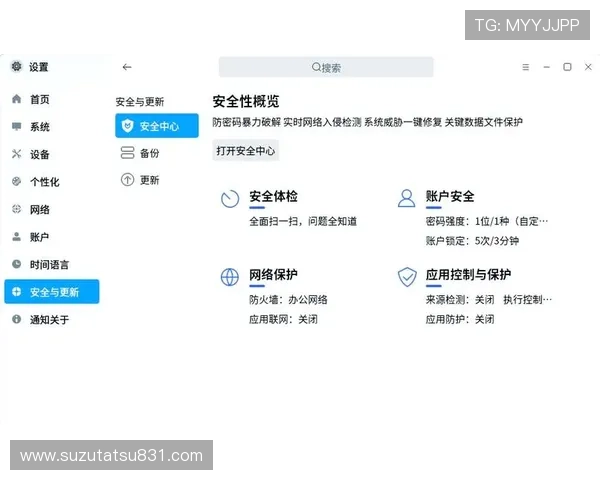The image size is (600, 480).
Task: Click the 应用控制与保护 shield check icon
Action: point(407,277)
